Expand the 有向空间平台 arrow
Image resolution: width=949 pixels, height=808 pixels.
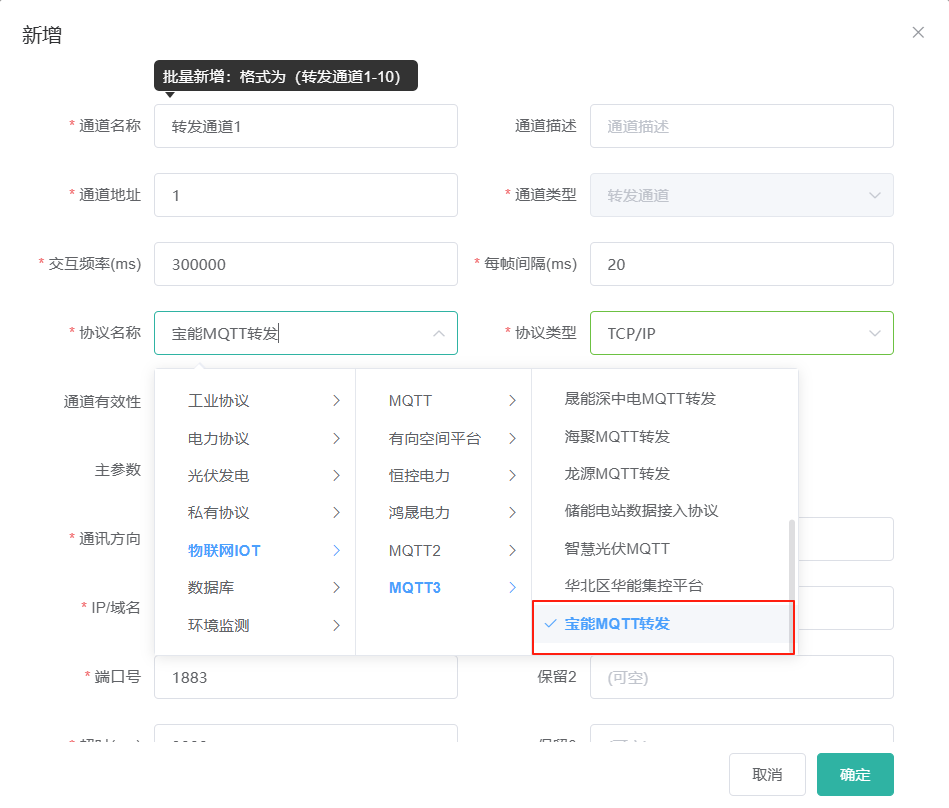(512, 438)
